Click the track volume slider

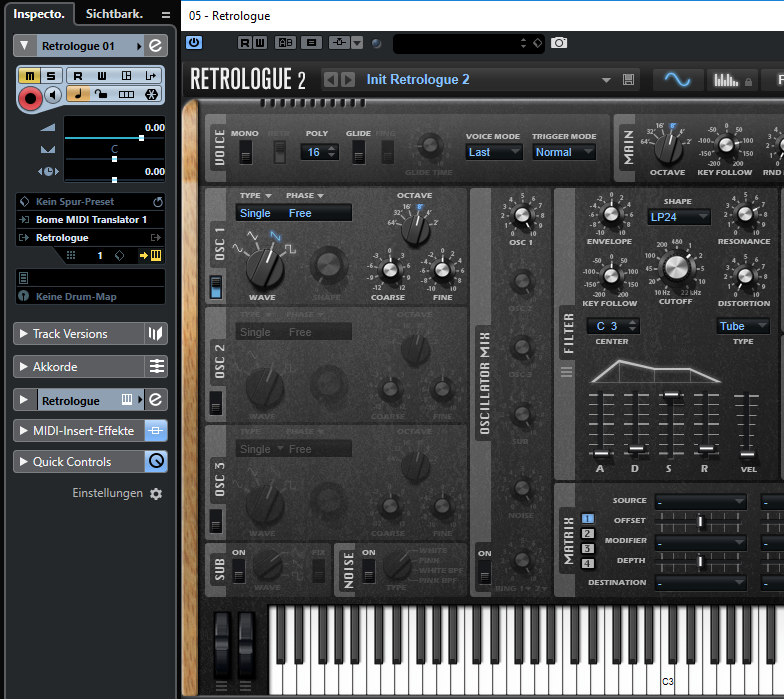point(114,138)
